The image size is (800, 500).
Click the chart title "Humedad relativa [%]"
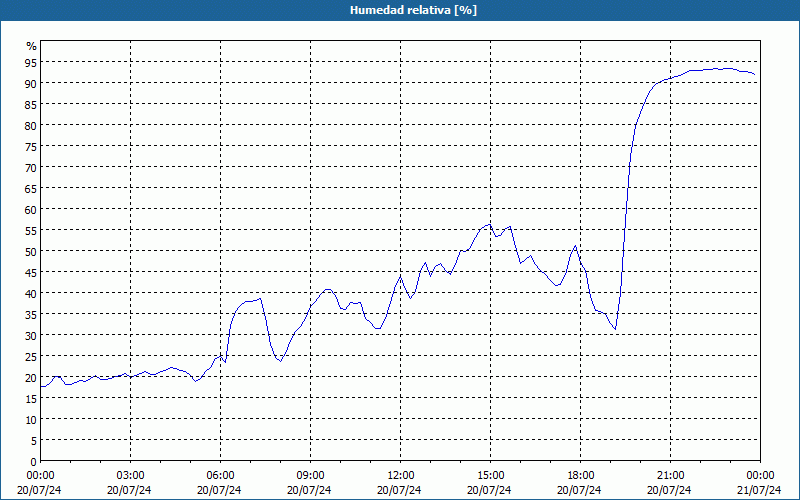(413, 10)
